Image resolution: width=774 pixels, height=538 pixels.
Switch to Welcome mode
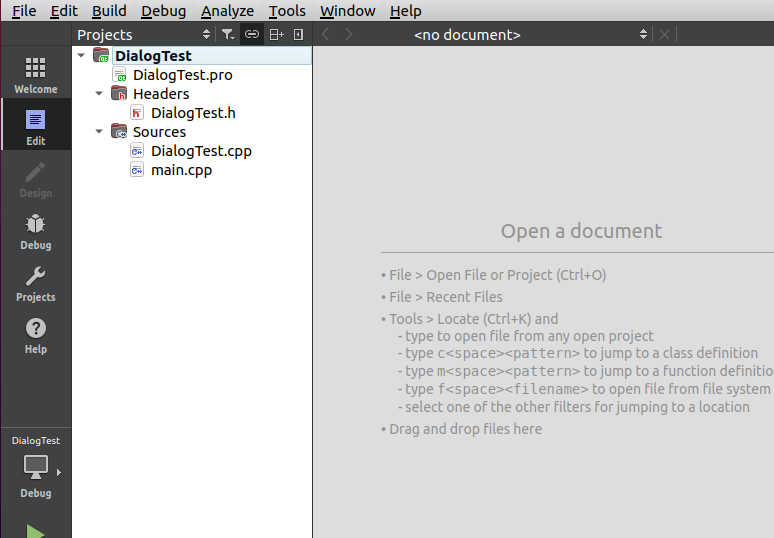pos(36,74)
